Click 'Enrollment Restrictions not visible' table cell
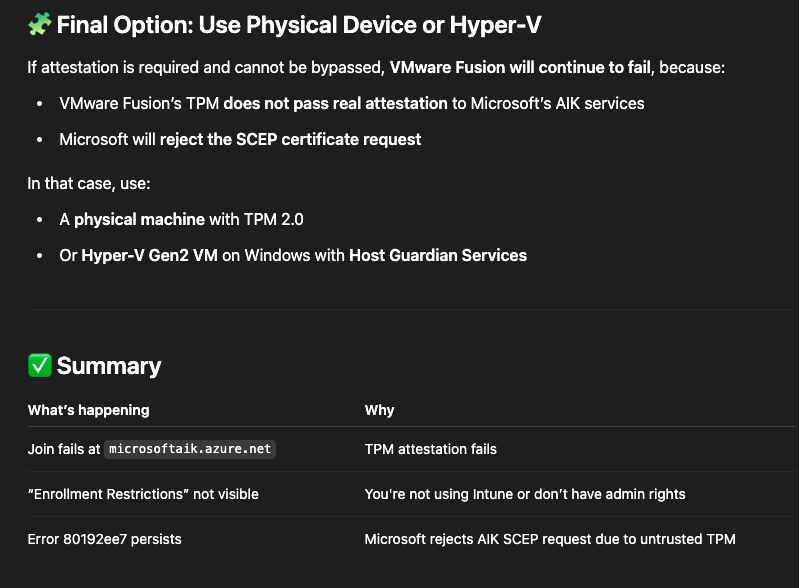This screenshot has height=588, width=799. point(143,494)
